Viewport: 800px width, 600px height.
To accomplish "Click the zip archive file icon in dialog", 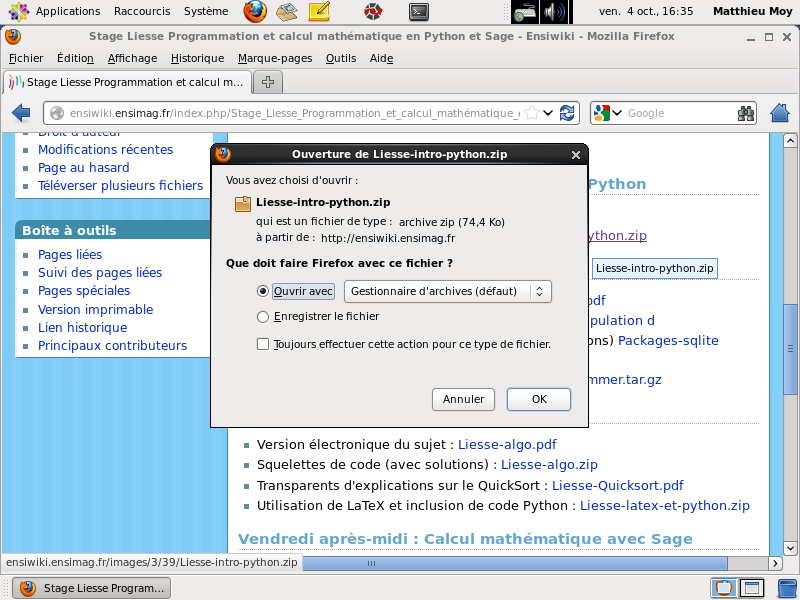I will point(243,204).
